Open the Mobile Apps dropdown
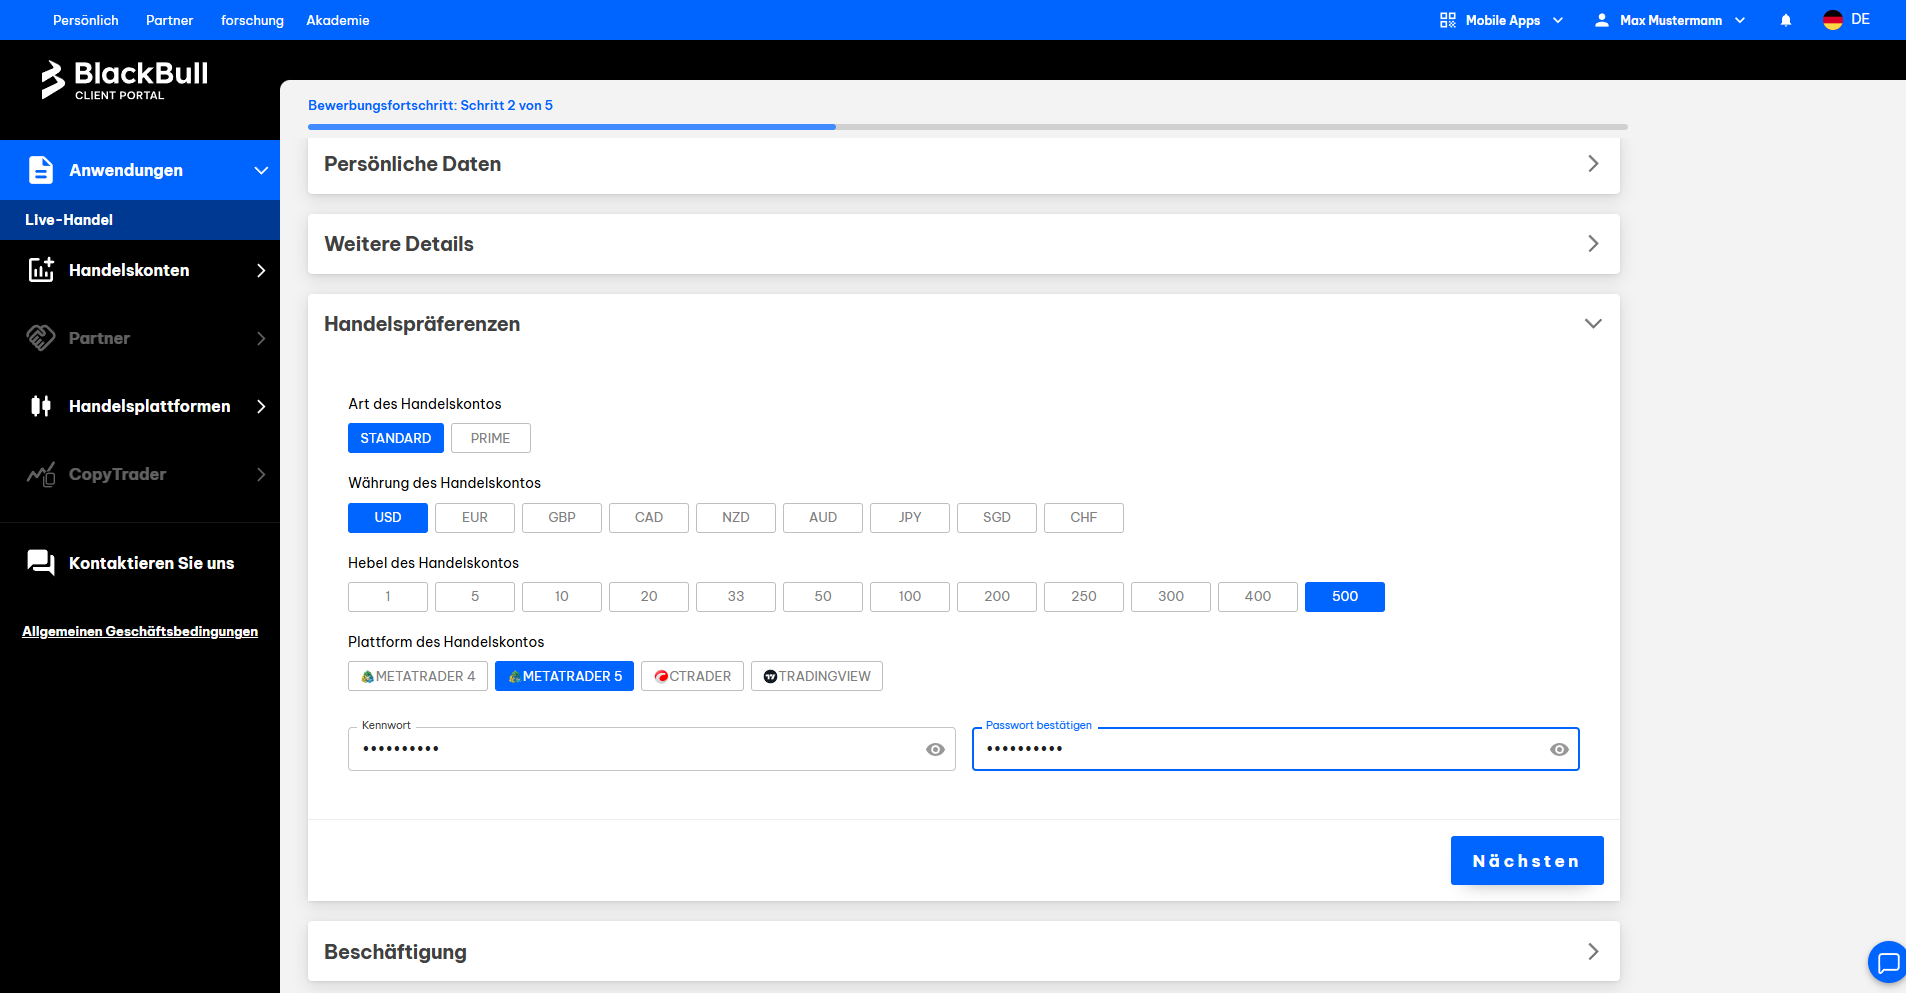This screenshot has height=993, width=1906. pos(1502,20)
